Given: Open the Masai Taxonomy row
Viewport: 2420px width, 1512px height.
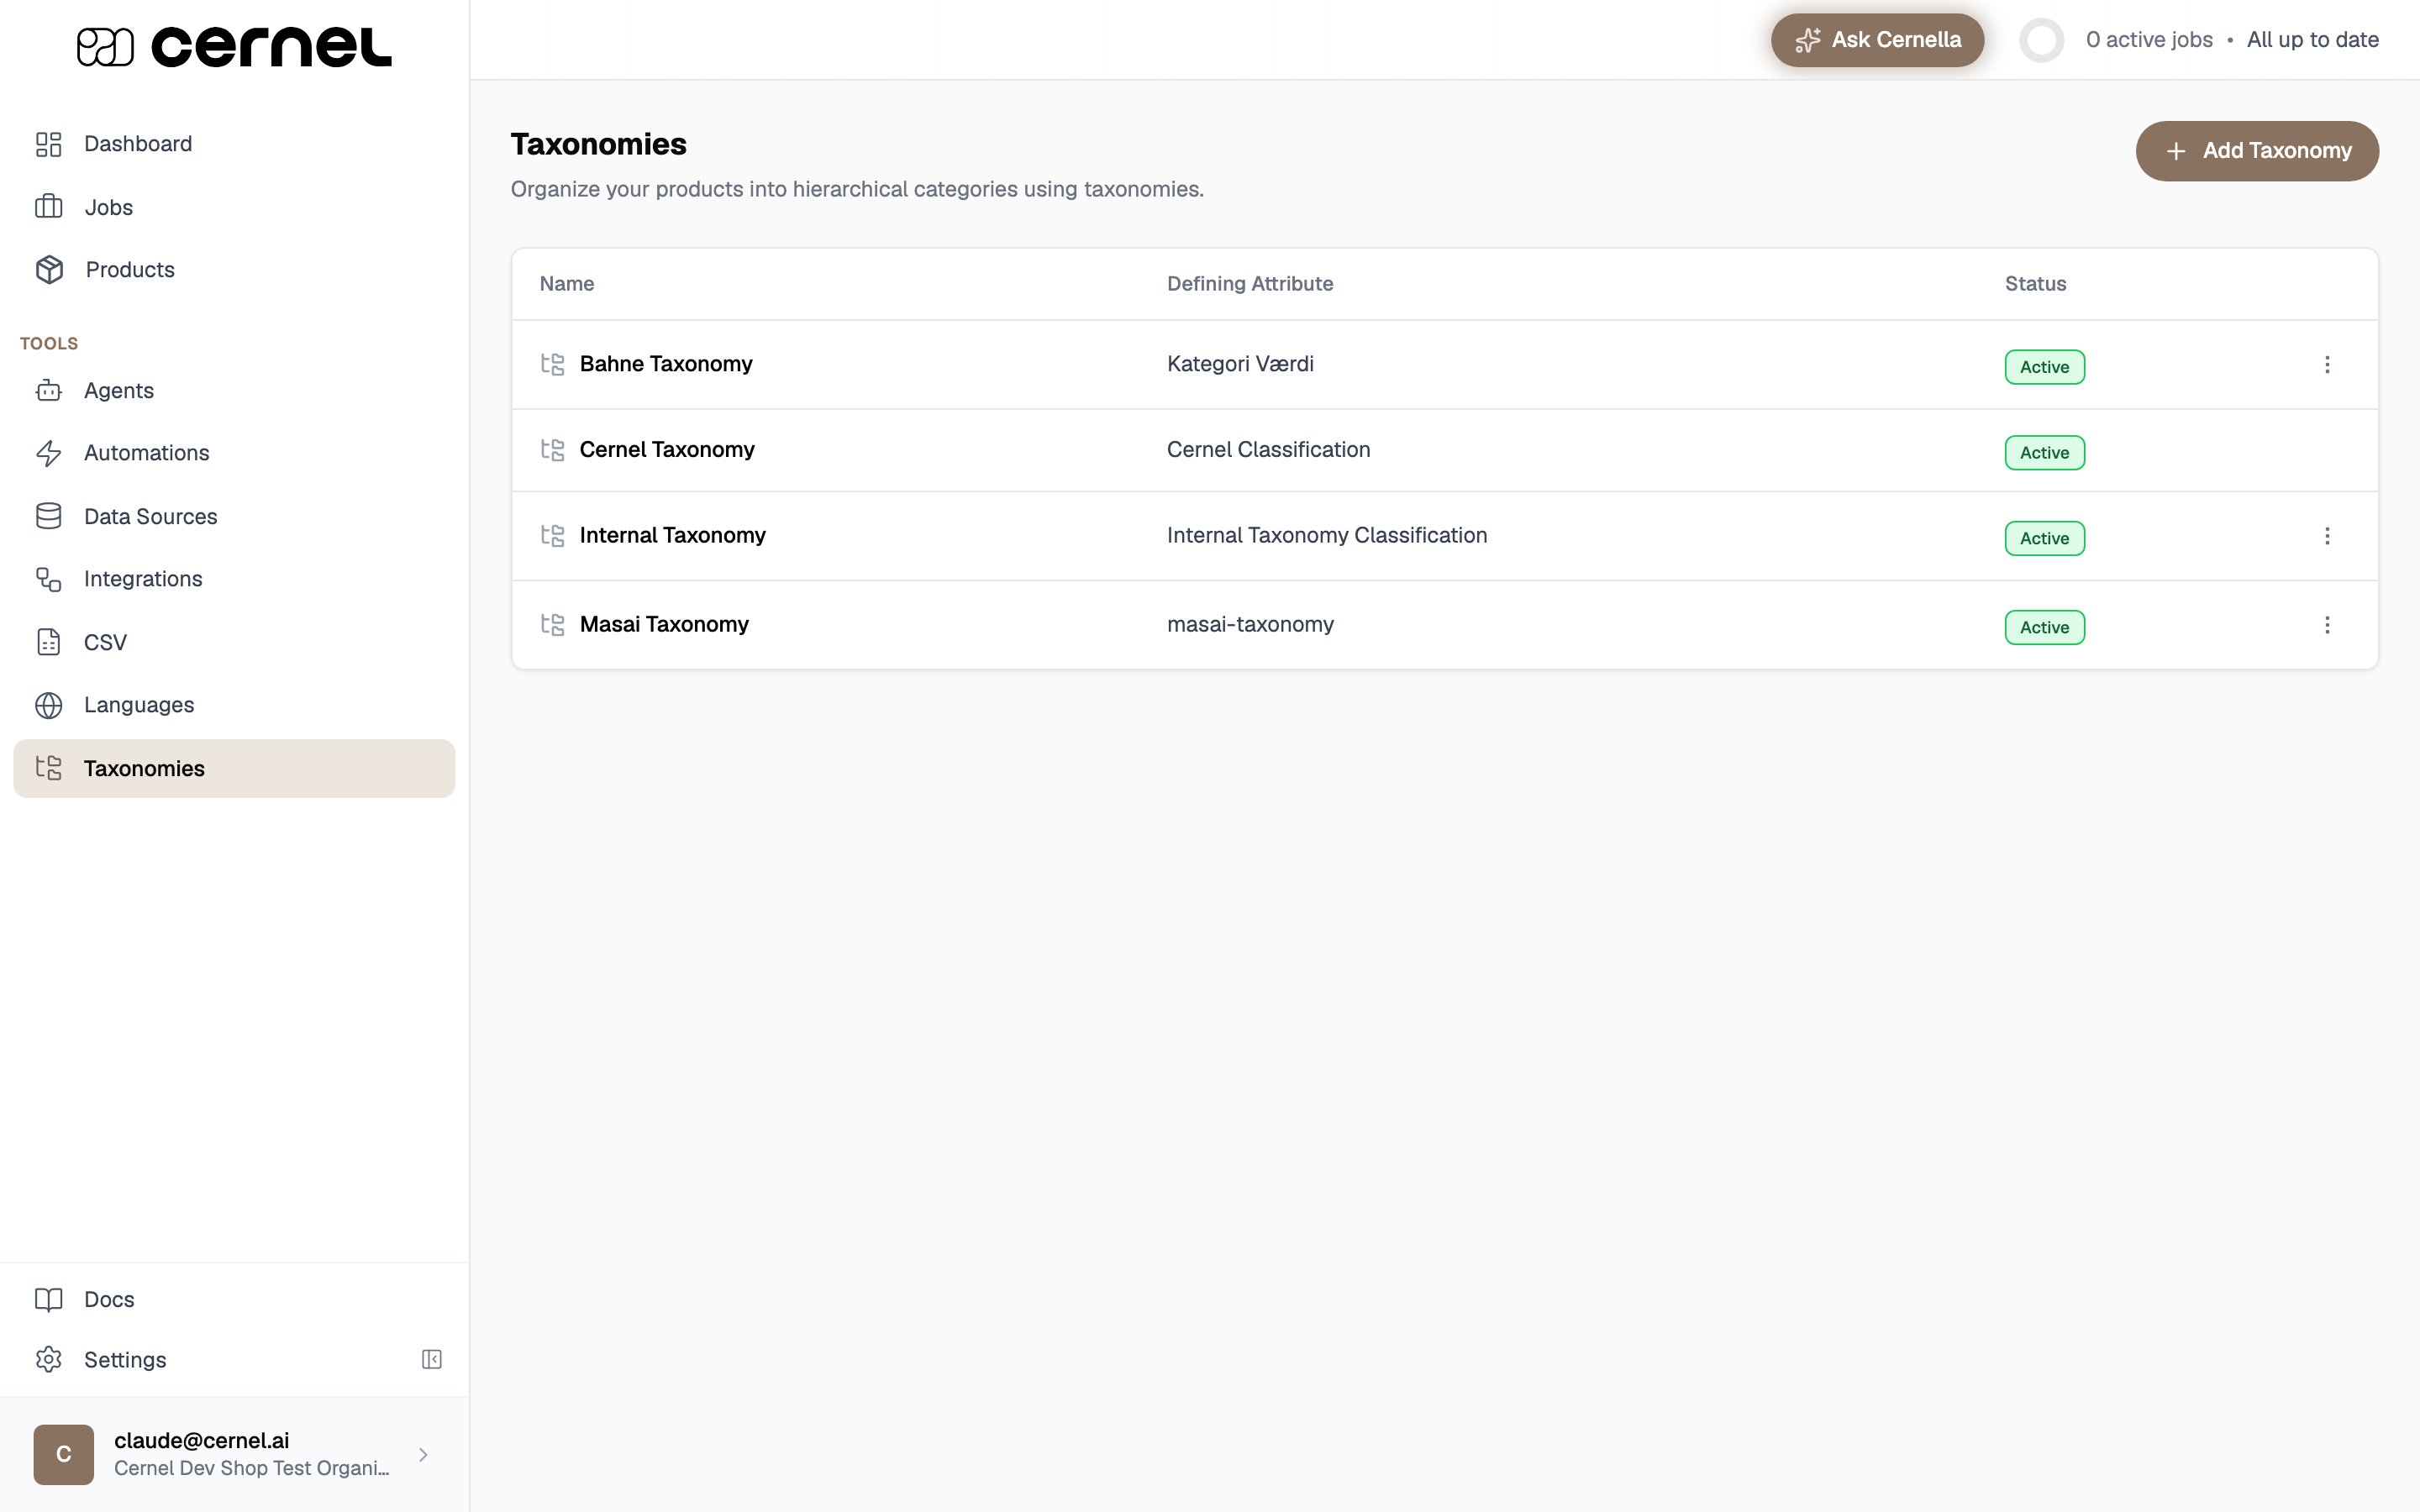Looking at the screenshot, I should (x=1444, y=625).
